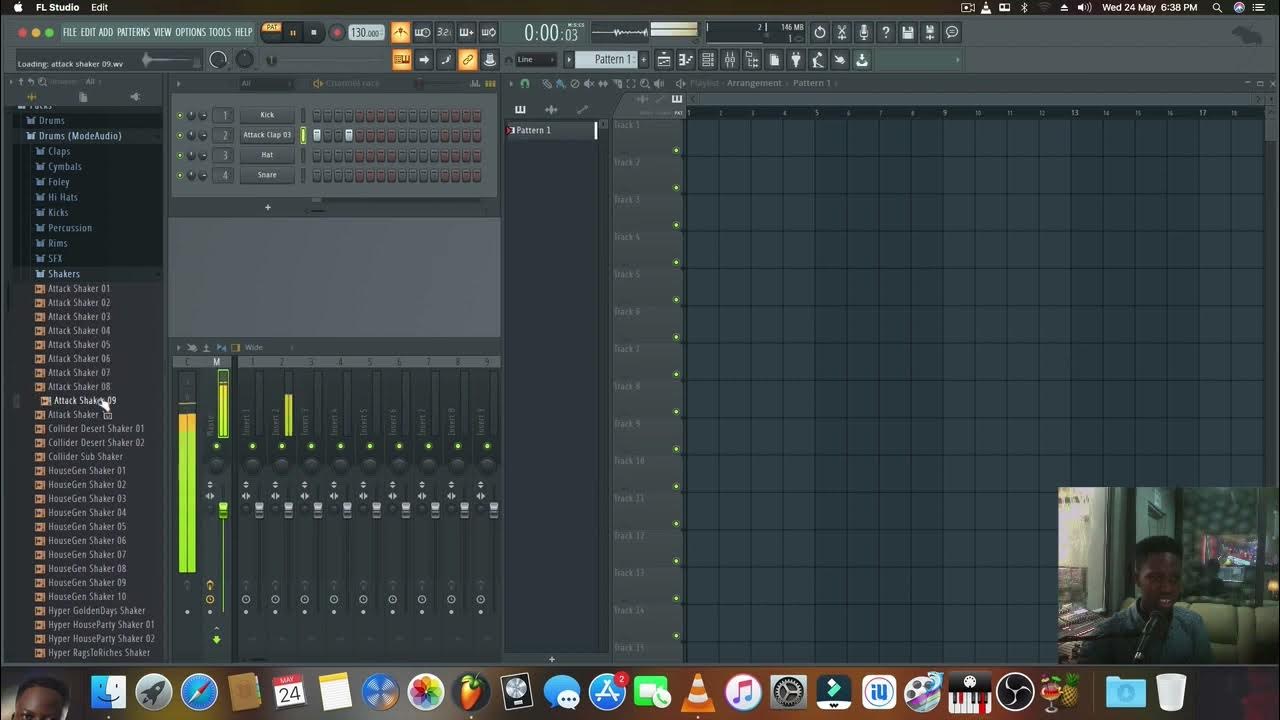
Task: Click the Hat channel button
Action: click(267, 155)
